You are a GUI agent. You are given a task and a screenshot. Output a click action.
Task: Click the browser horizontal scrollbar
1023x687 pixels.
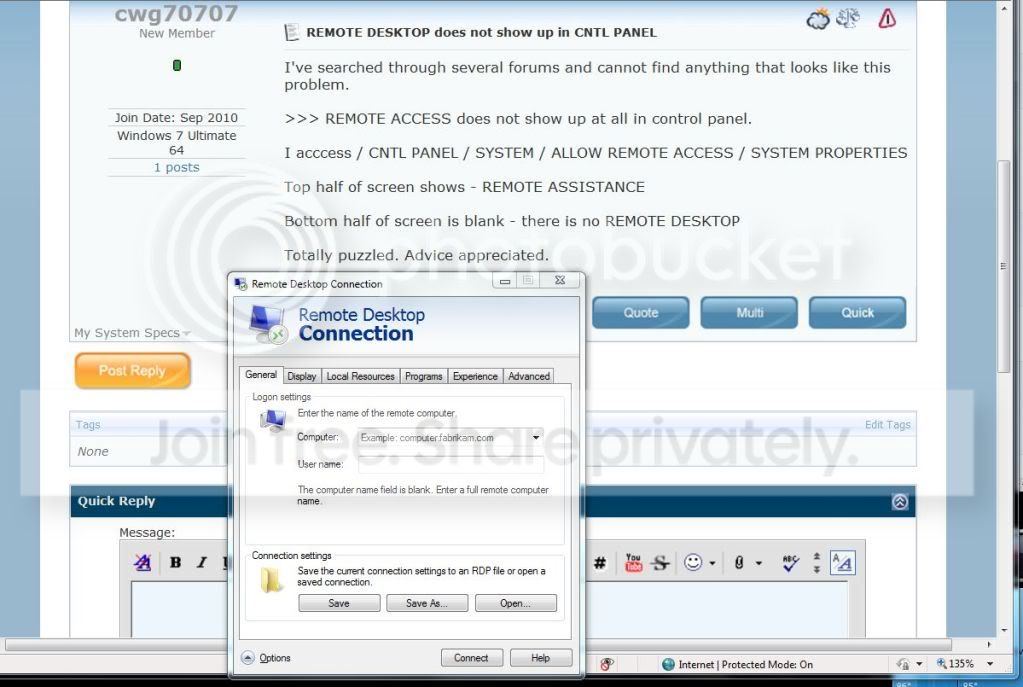(x=478, y=644)
